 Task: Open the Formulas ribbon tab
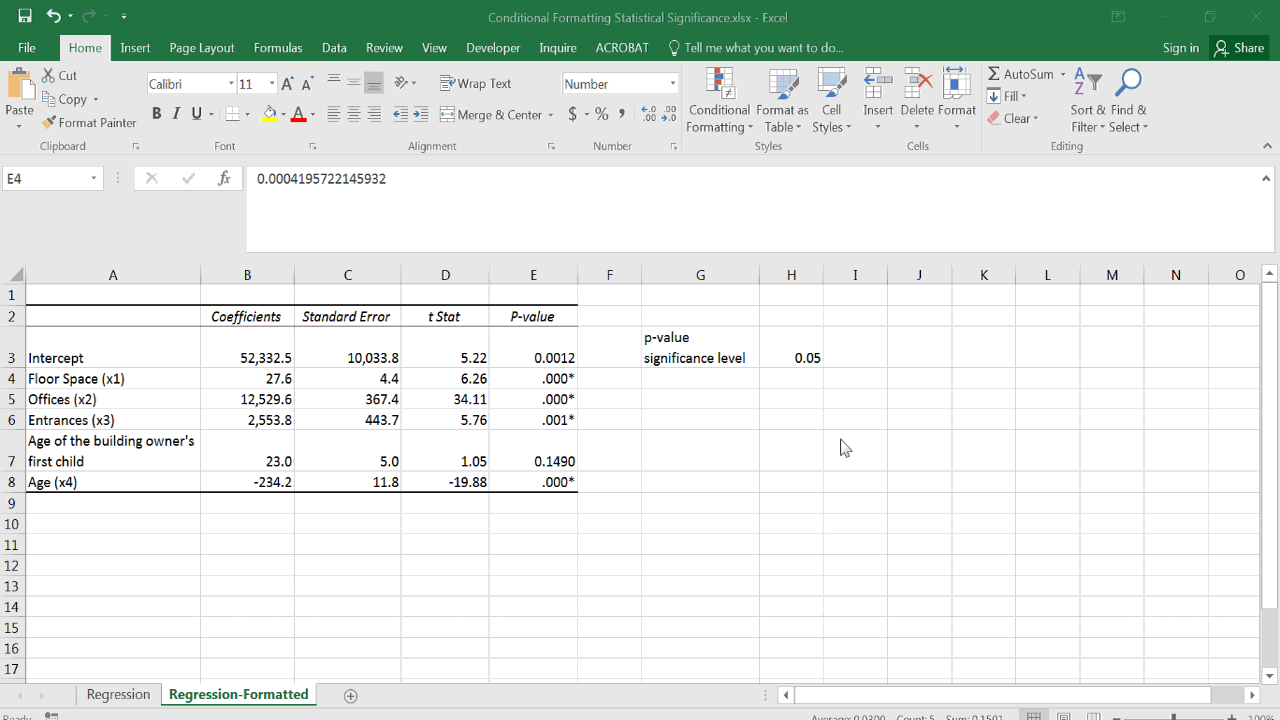coord(278,48)
